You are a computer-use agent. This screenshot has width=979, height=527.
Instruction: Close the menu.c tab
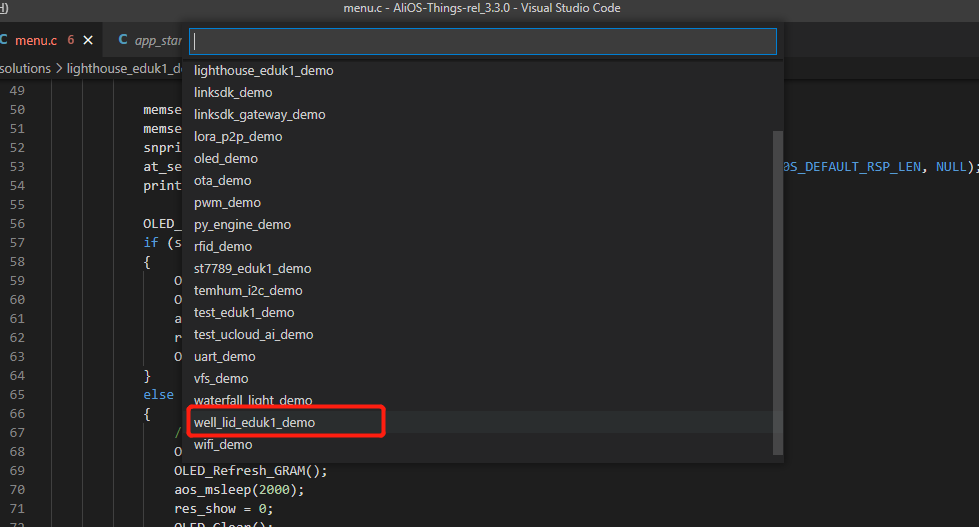(88, 40)
